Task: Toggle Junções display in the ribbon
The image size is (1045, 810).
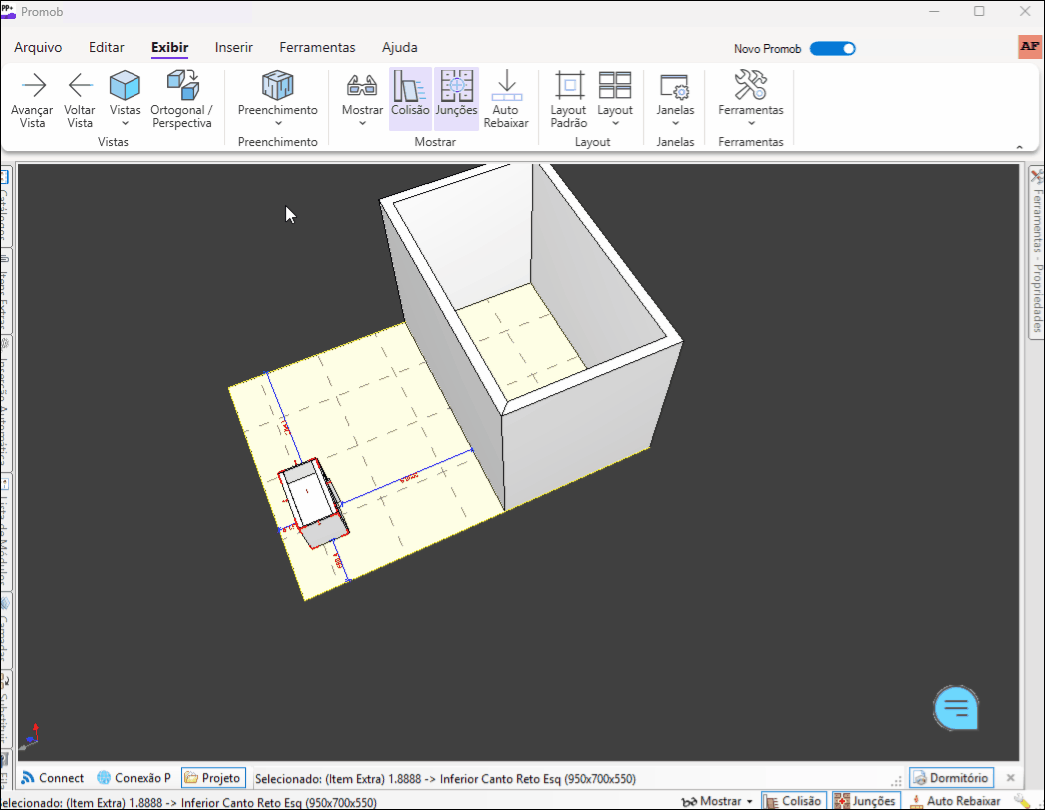Action: [456, 98]
